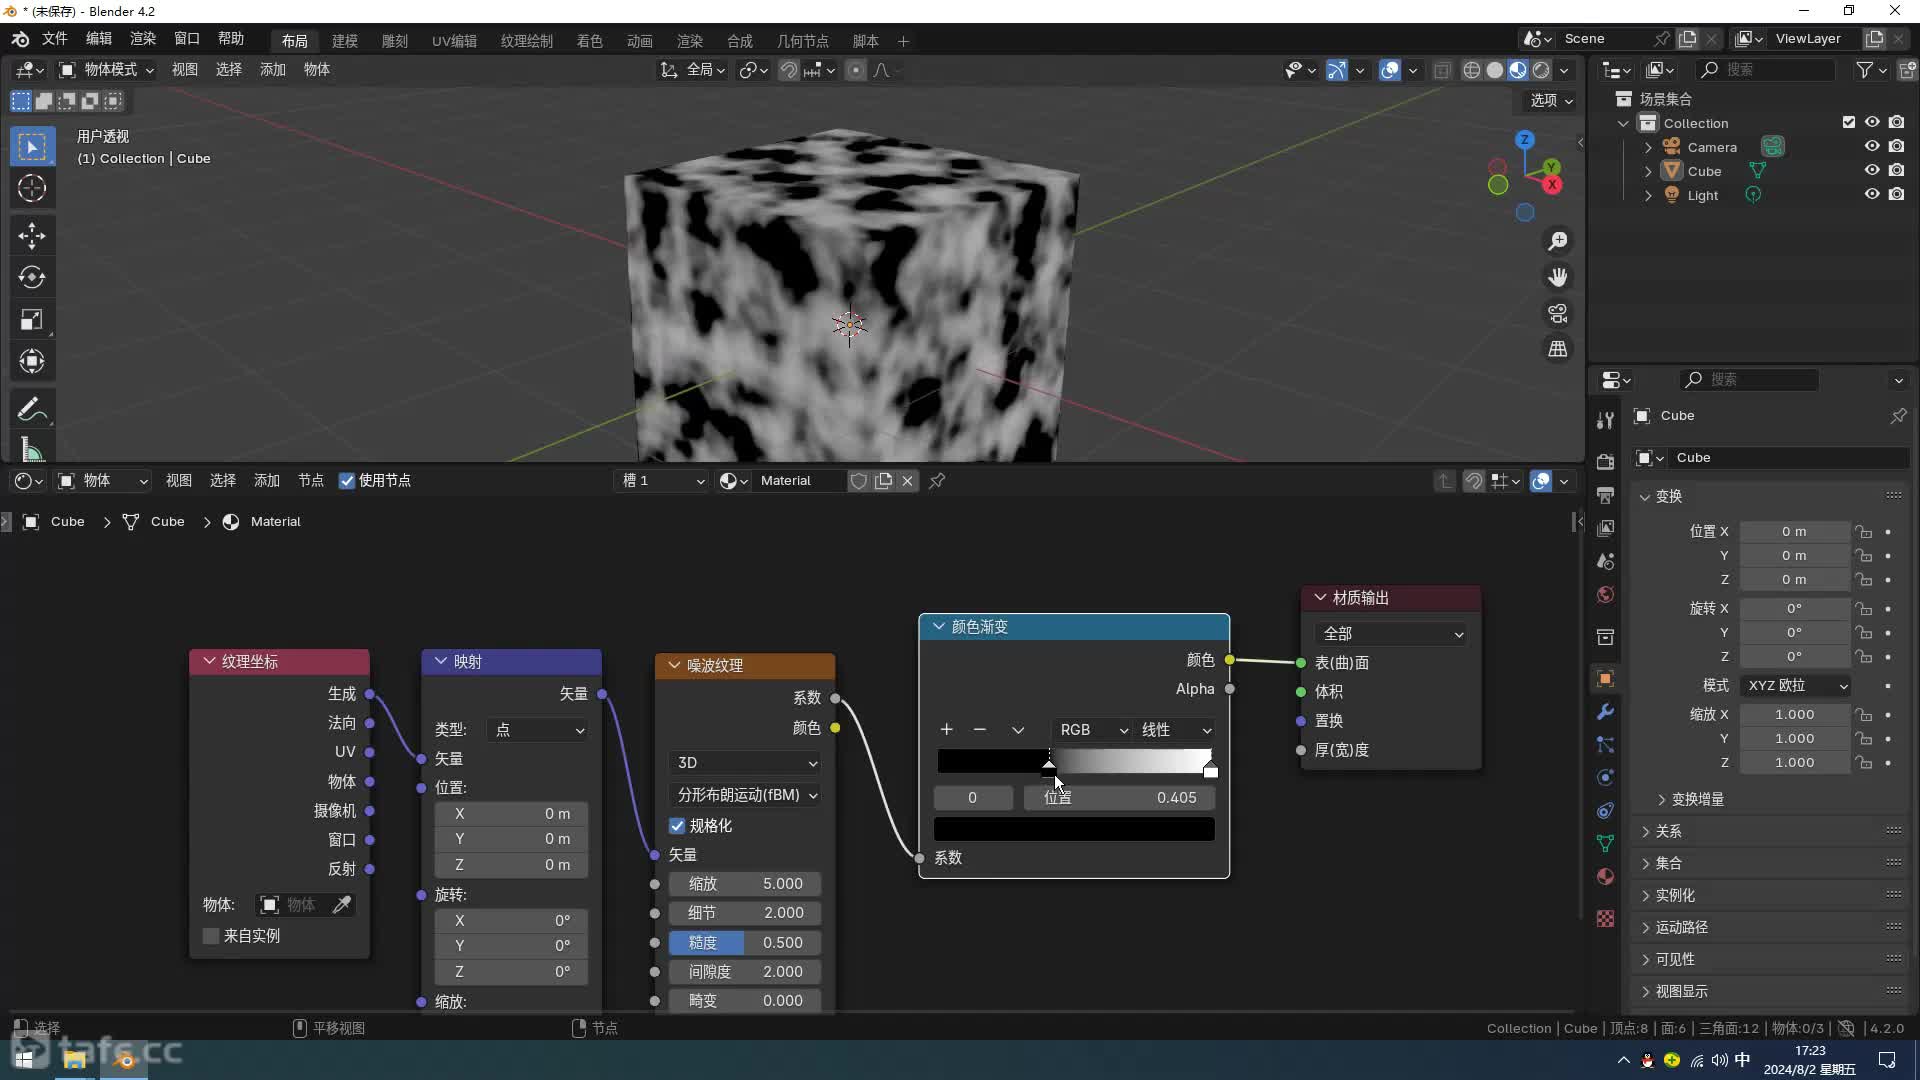This screenshot has width=1920, height=1080.
Task: Click the pan view hand icon
Action: click(x=1558, y=277)
